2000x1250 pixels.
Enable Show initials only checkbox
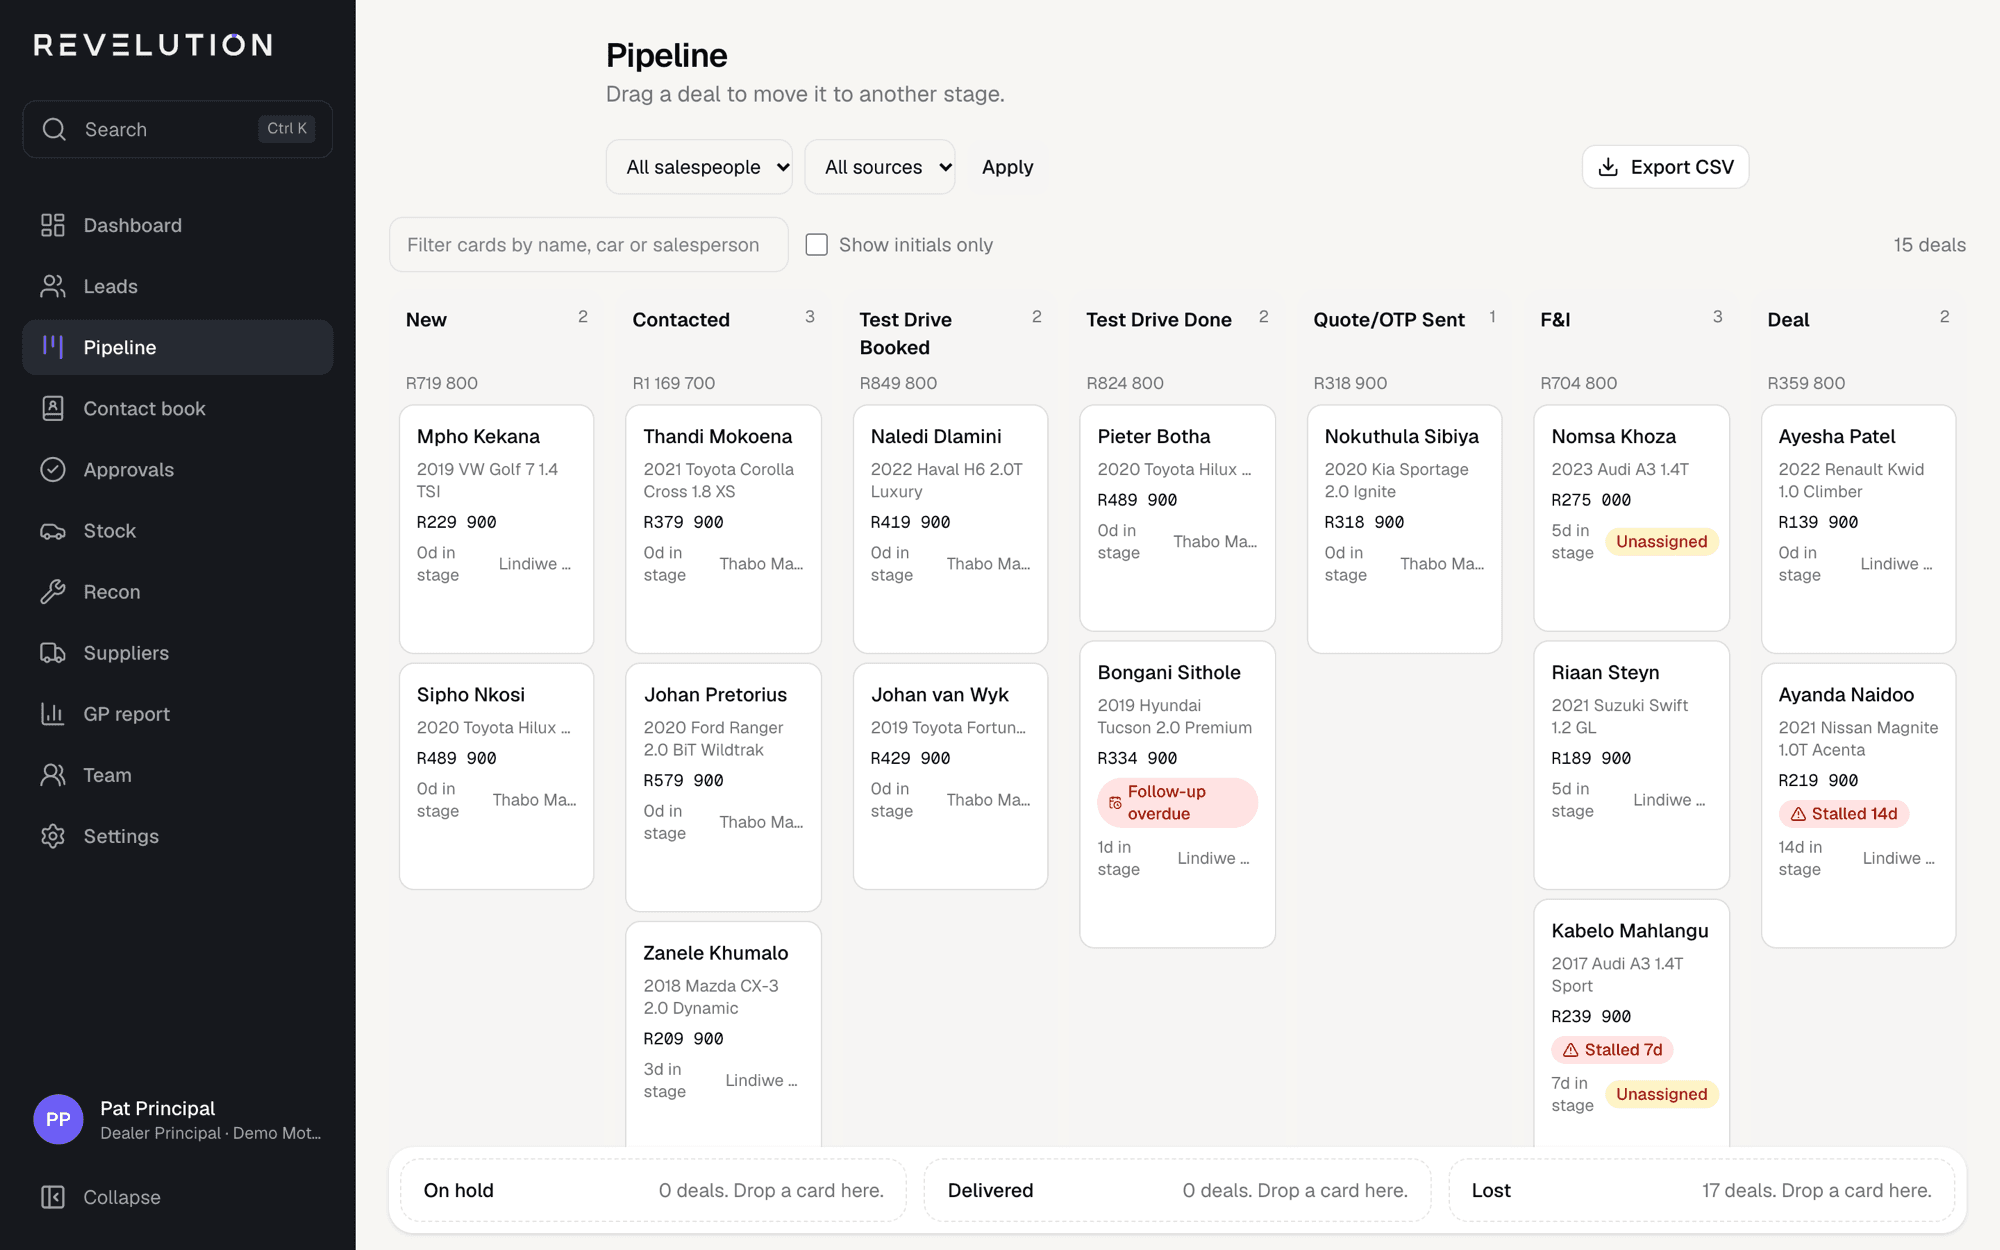[x=817, y=245]
